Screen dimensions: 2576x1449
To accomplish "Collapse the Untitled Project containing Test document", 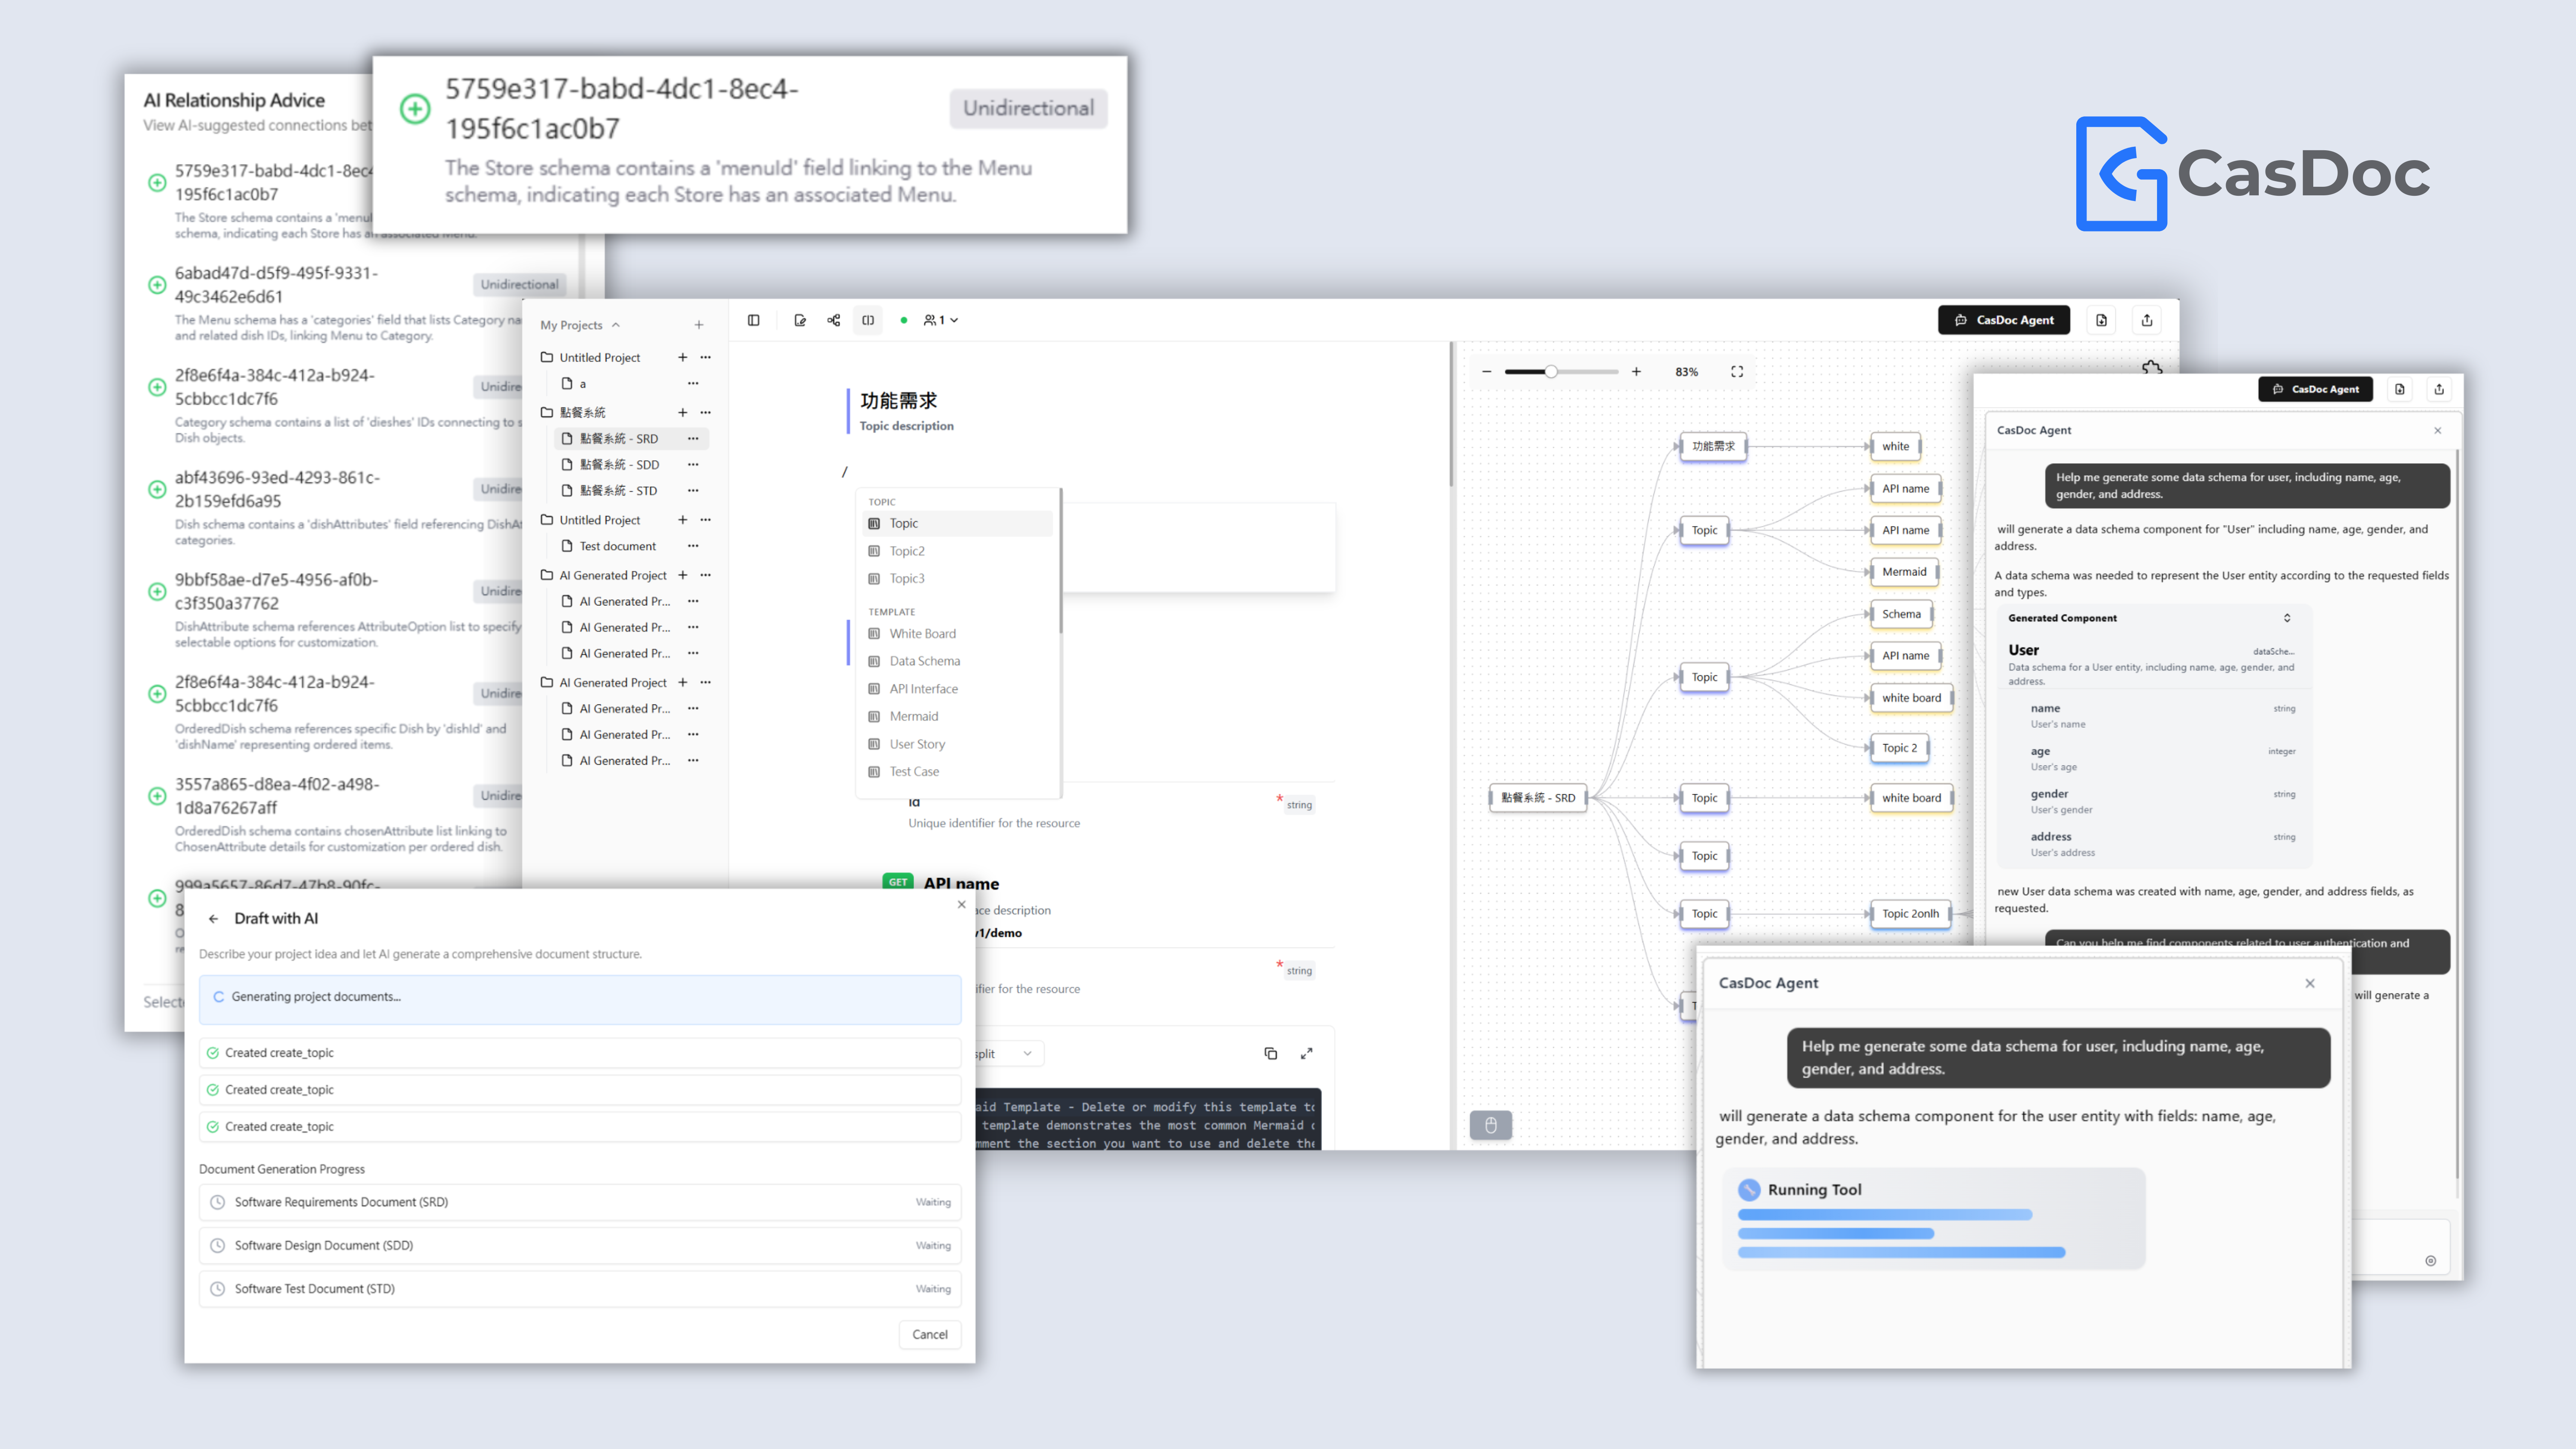I will [547, 520].
